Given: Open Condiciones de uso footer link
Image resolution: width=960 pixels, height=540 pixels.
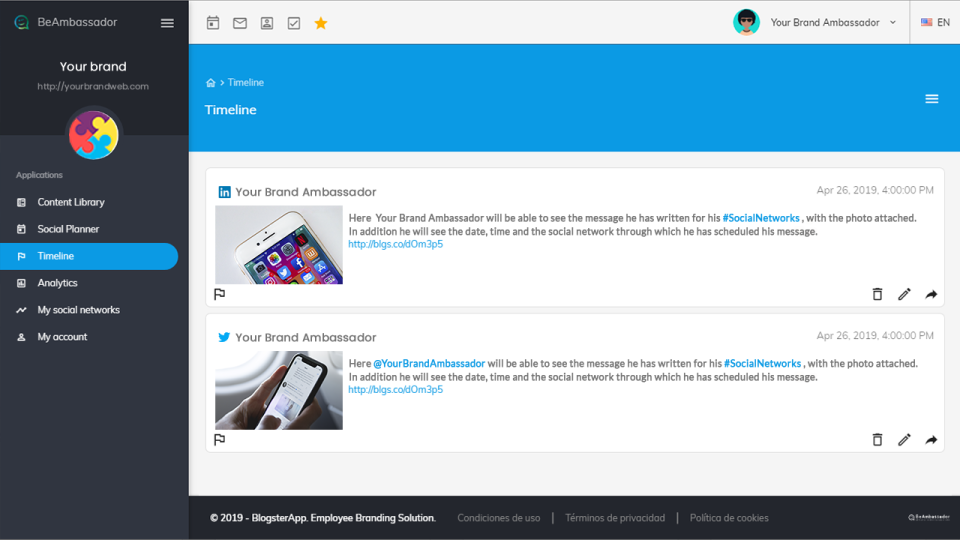Looking at the screenshot, I should (498, 518).
